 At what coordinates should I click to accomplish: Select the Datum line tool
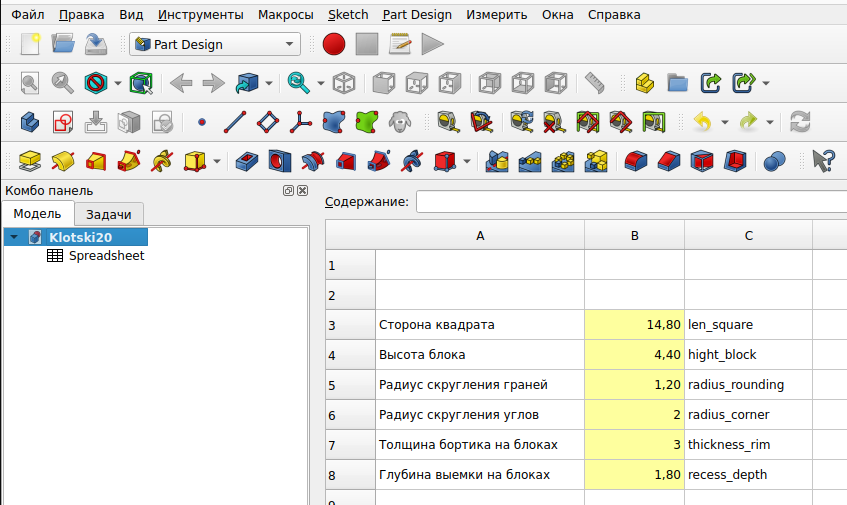[235, 122]
